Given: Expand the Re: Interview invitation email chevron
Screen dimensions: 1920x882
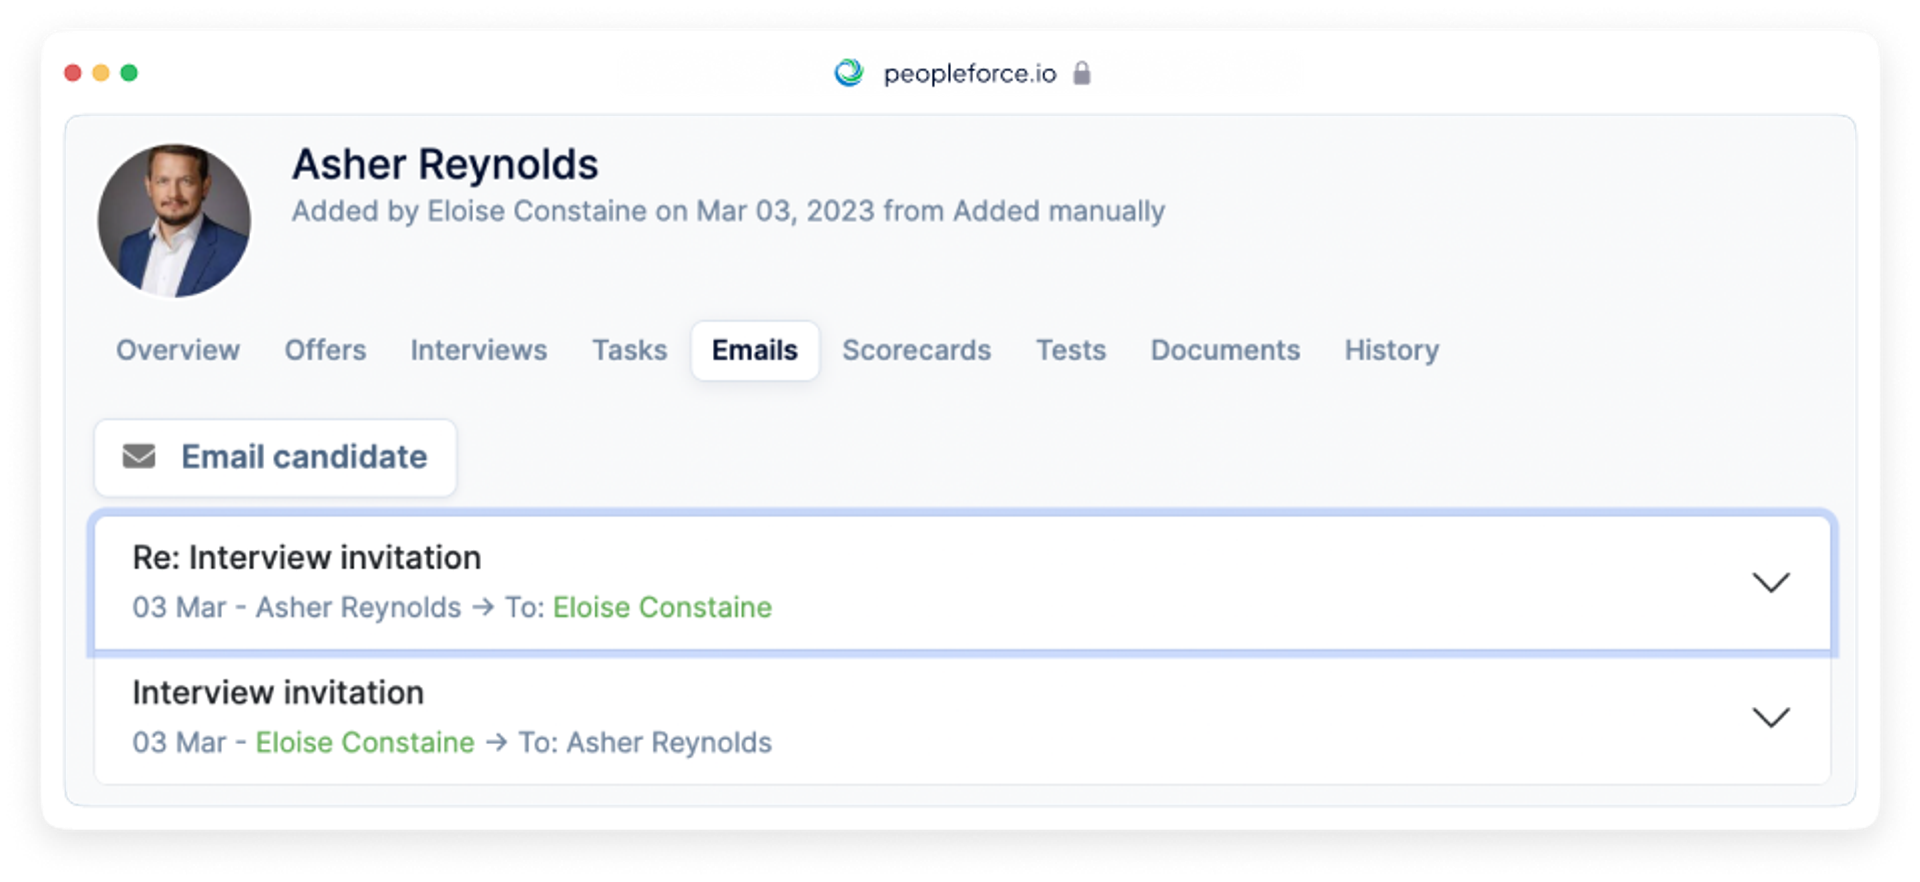Looking at the screenshot, I should [1770, 583].
